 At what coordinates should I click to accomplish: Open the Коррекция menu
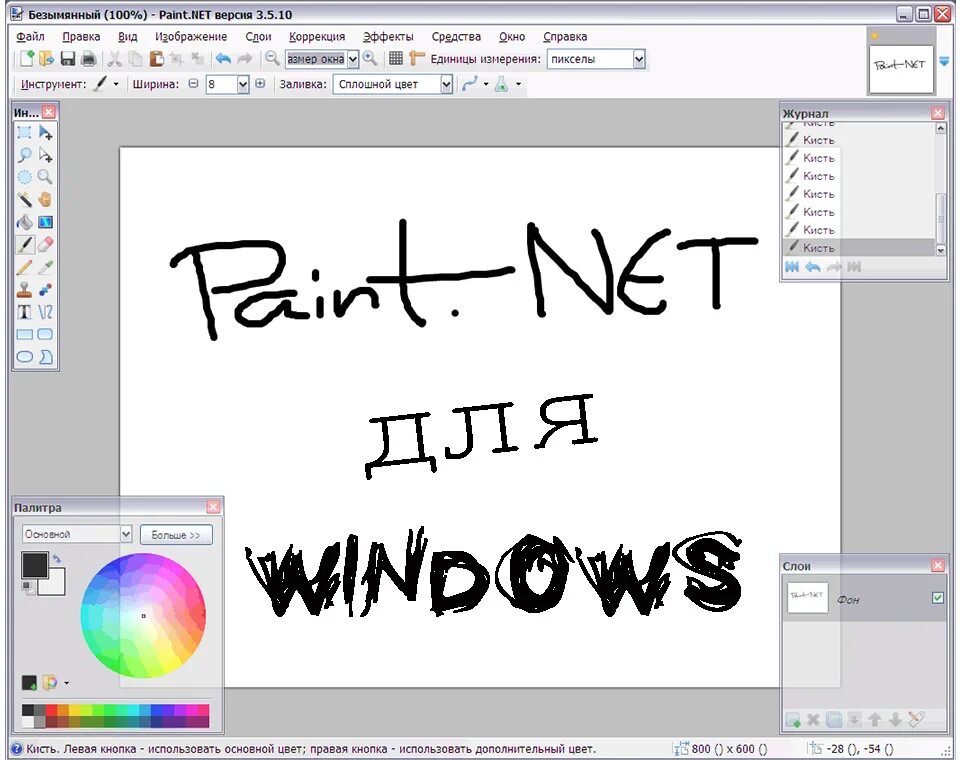pos(317,37)
